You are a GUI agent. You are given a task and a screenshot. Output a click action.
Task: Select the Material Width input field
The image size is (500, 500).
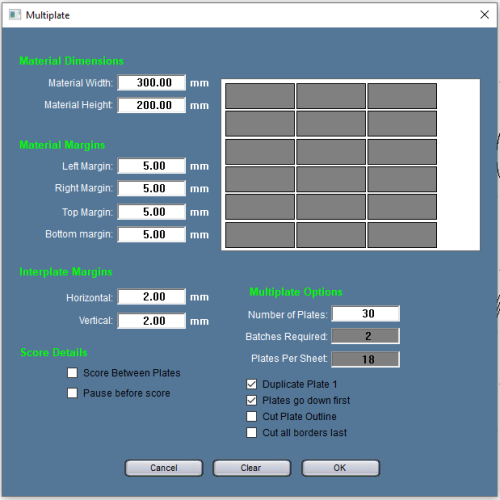152,82
